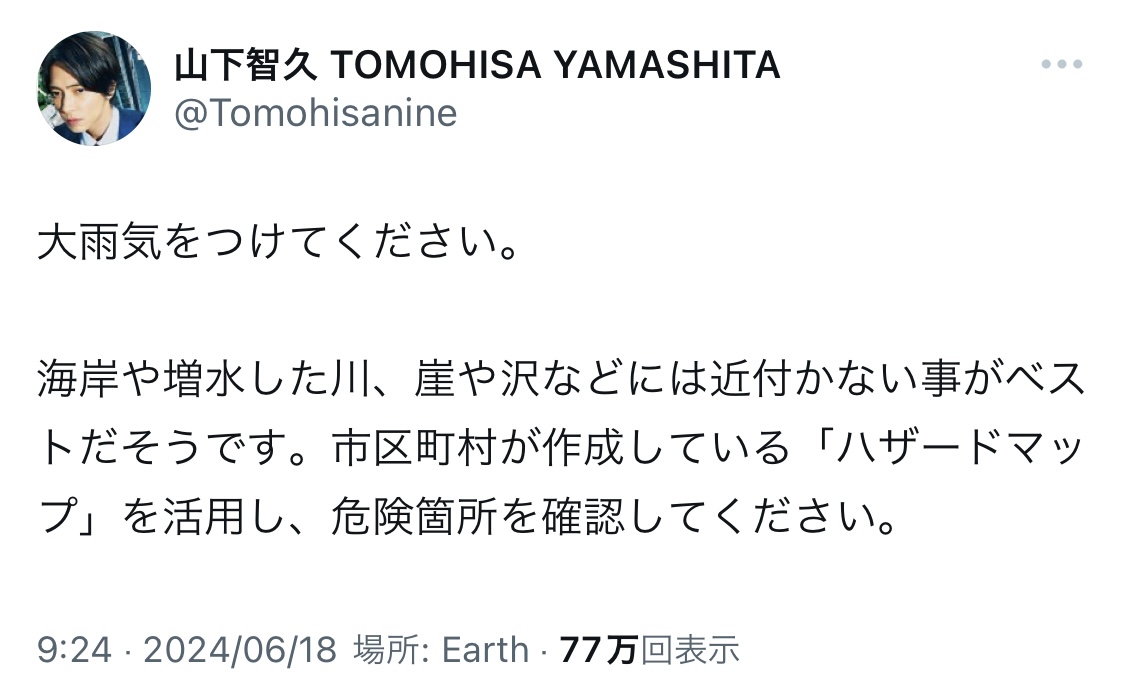Click the @Tomohisanine handle
This screenshot has width=1125, height=692.
[x=315, y=113]
